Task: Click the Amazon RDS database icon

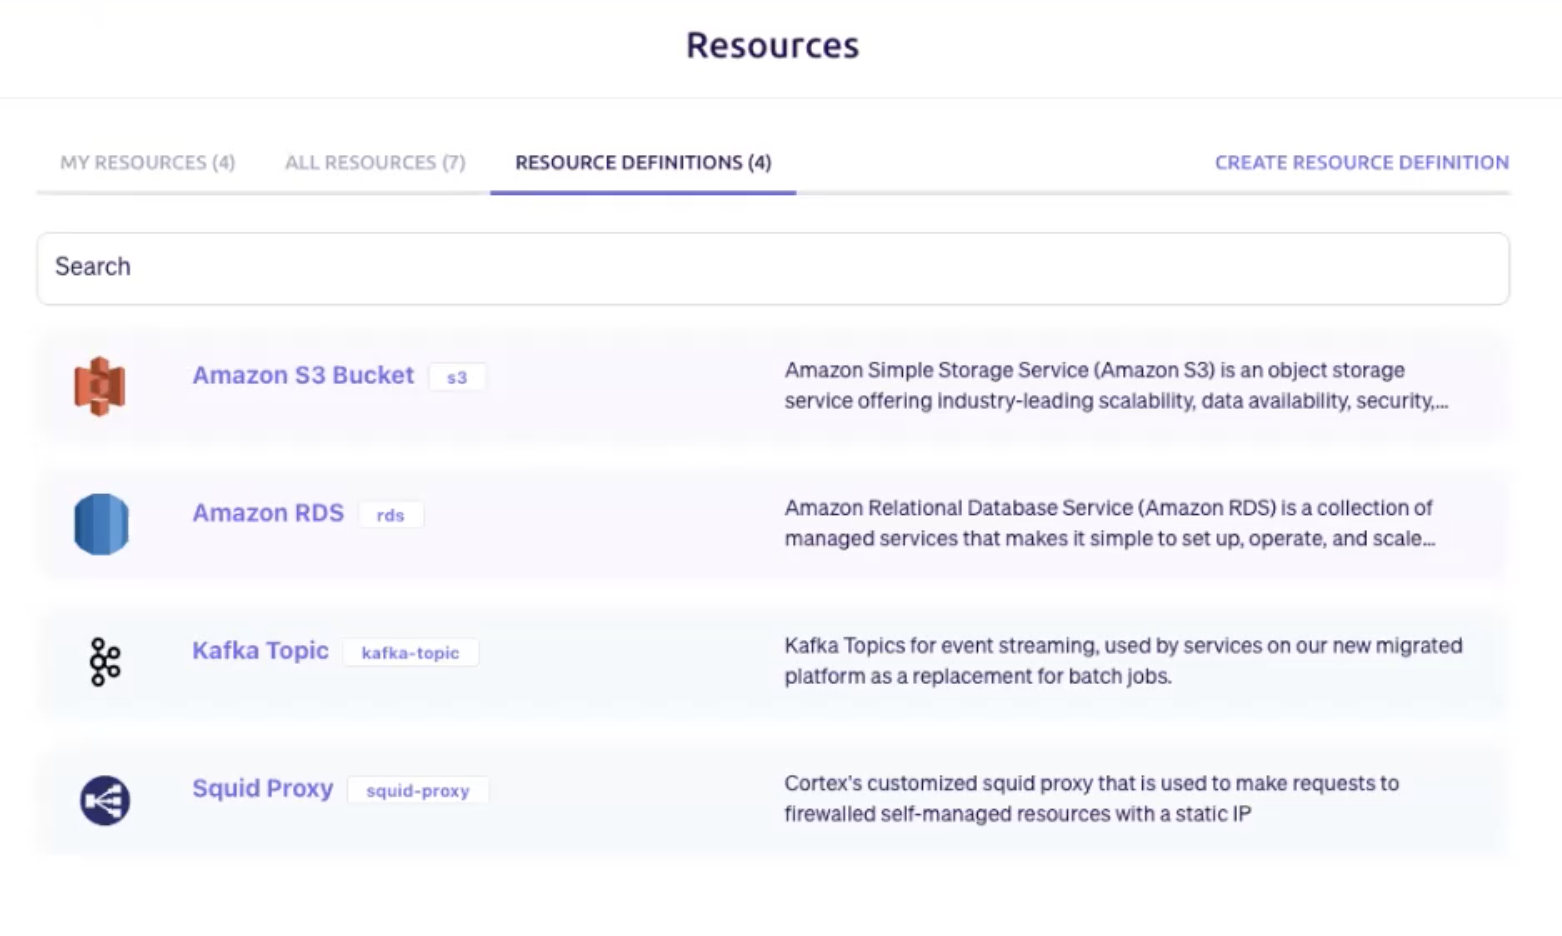Action: pos(101,524)
